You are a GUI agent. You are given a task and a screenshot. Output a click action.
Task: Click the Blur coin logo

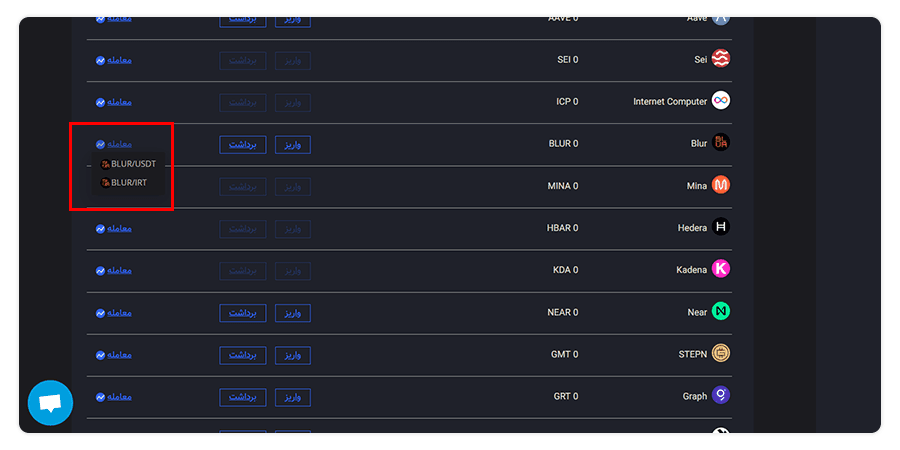(x=720, y=143)
